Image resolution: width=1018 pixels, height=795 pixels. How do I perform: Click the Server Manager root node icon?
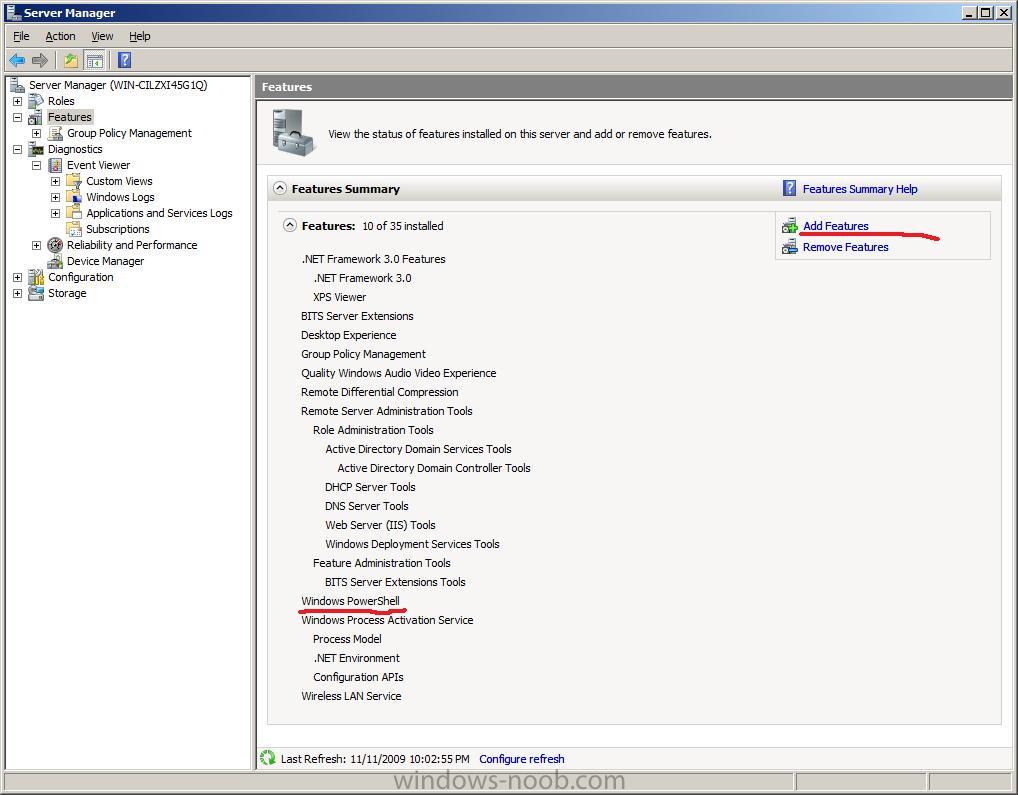click(18, 85)
